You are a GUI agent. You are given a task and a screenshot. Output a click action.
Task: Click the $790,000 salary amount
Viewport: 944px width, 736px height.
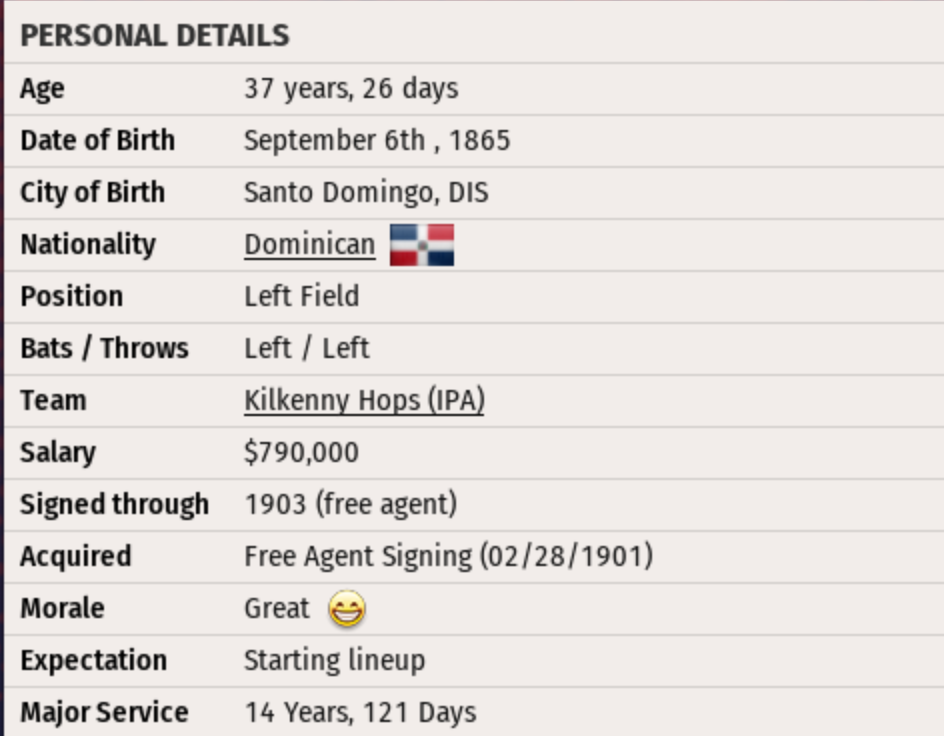(x=301, y=453)
